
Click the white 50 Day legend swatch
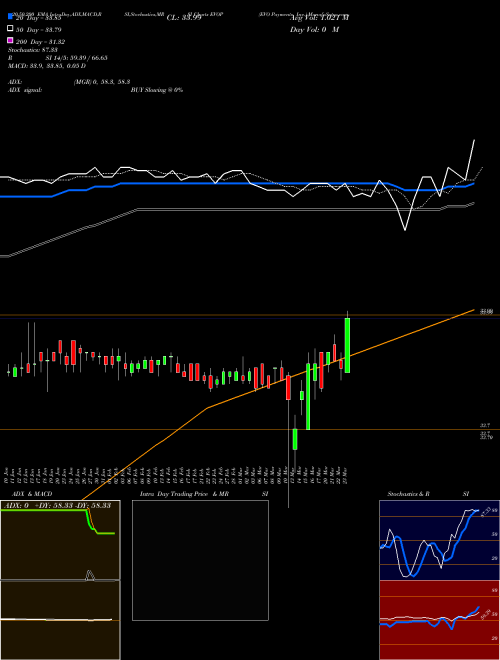coord(10,29)
